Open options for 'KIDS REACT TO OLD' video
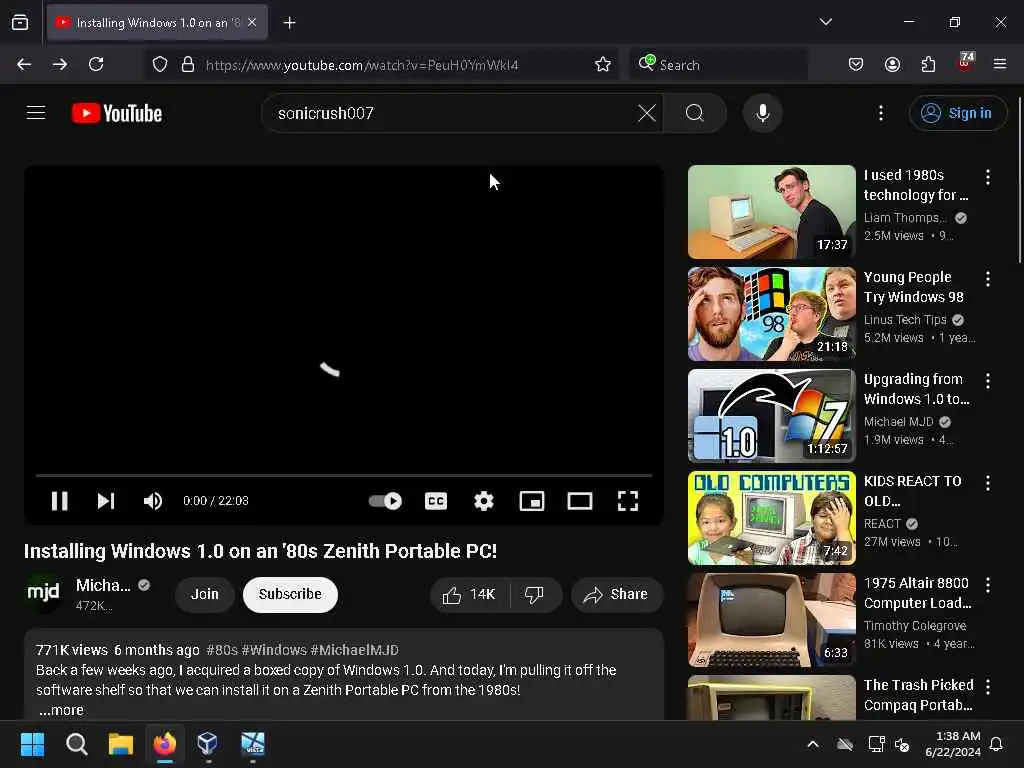The width and height of the screenshot is (1024, 768). coord(988,483)
